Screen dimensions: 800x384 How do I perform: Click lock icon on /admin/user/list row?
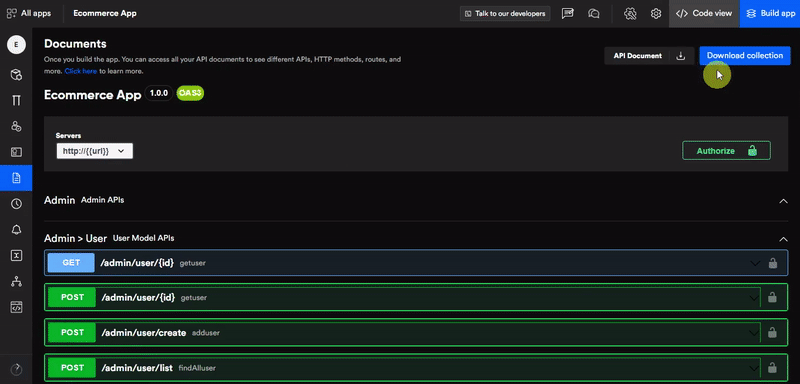click(772, 367)
